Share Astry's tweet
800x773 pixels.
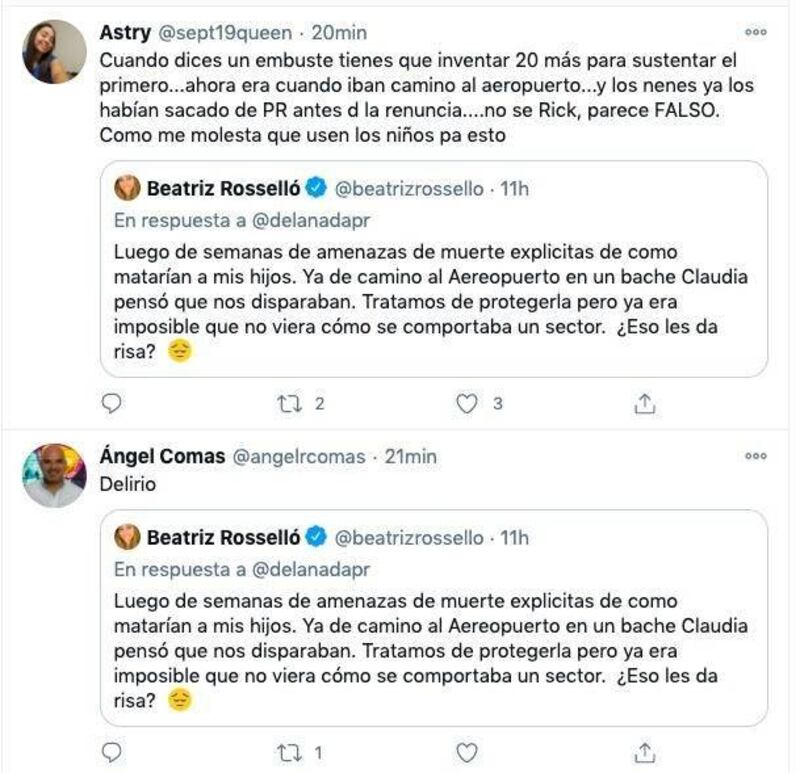pos(645,403)
